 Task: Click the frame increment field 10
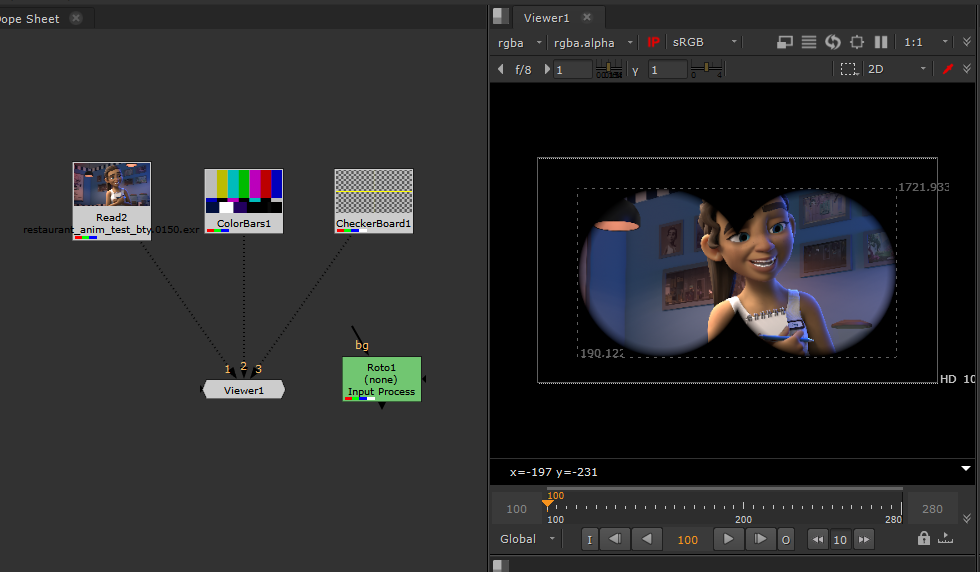point(840,539)
